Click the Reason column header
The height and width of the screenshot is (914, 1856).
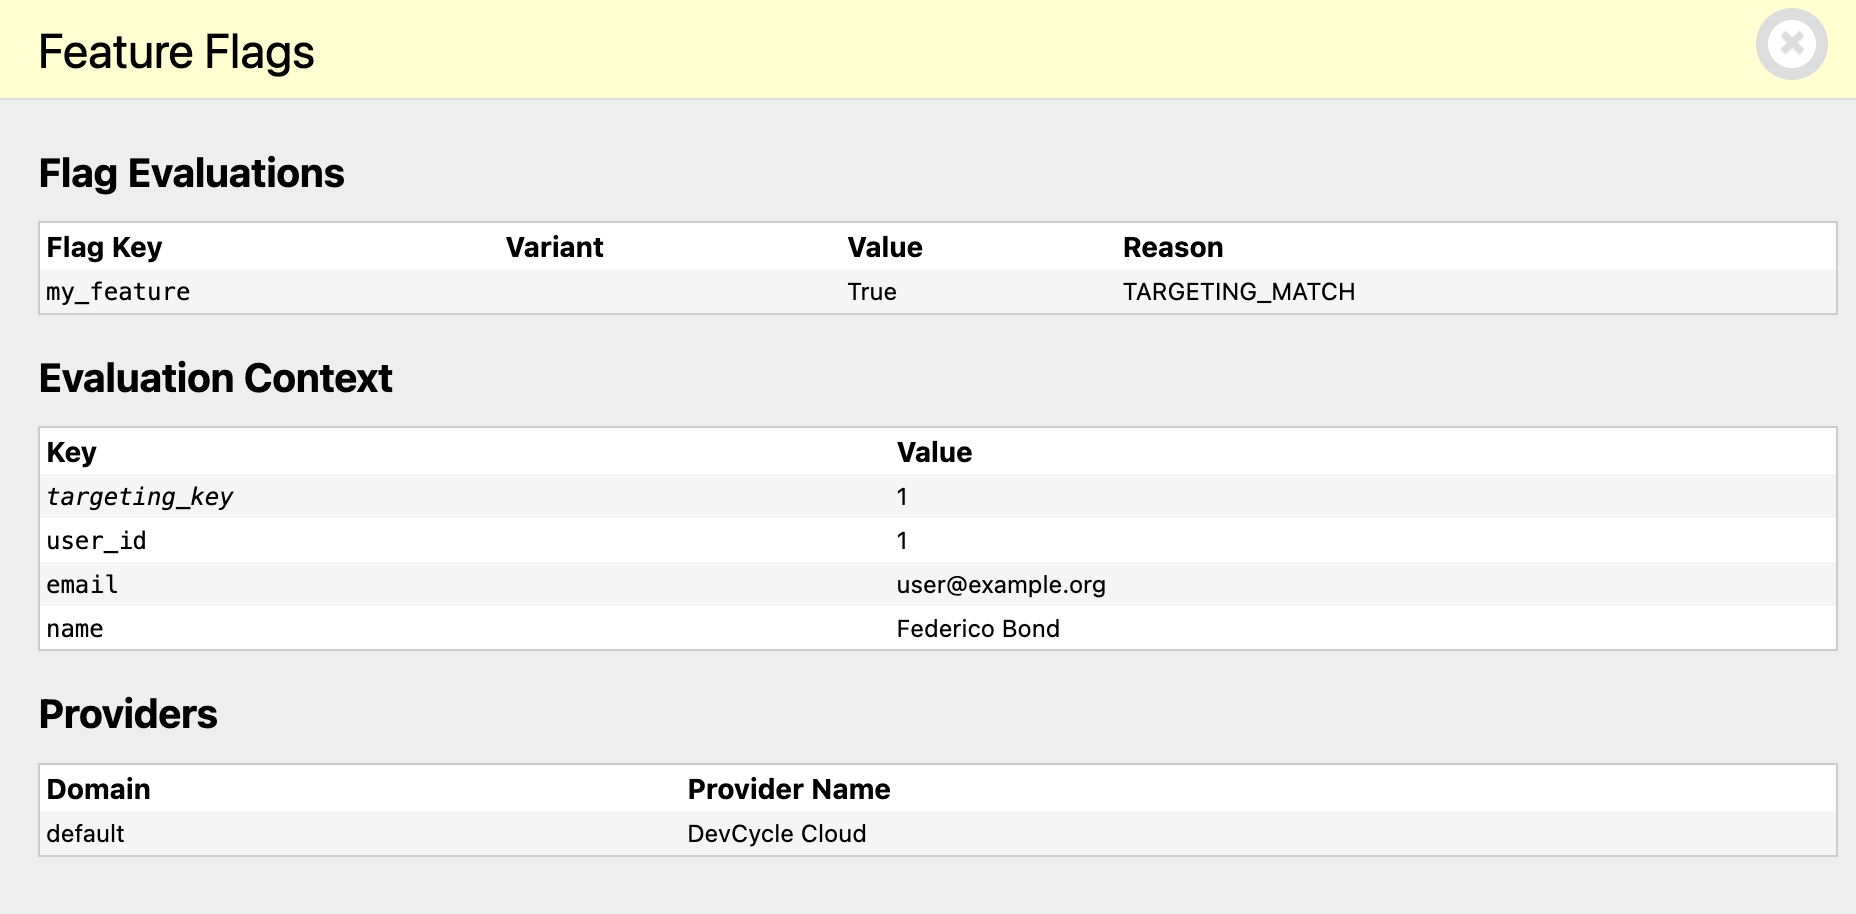(x=1174, y=247)
